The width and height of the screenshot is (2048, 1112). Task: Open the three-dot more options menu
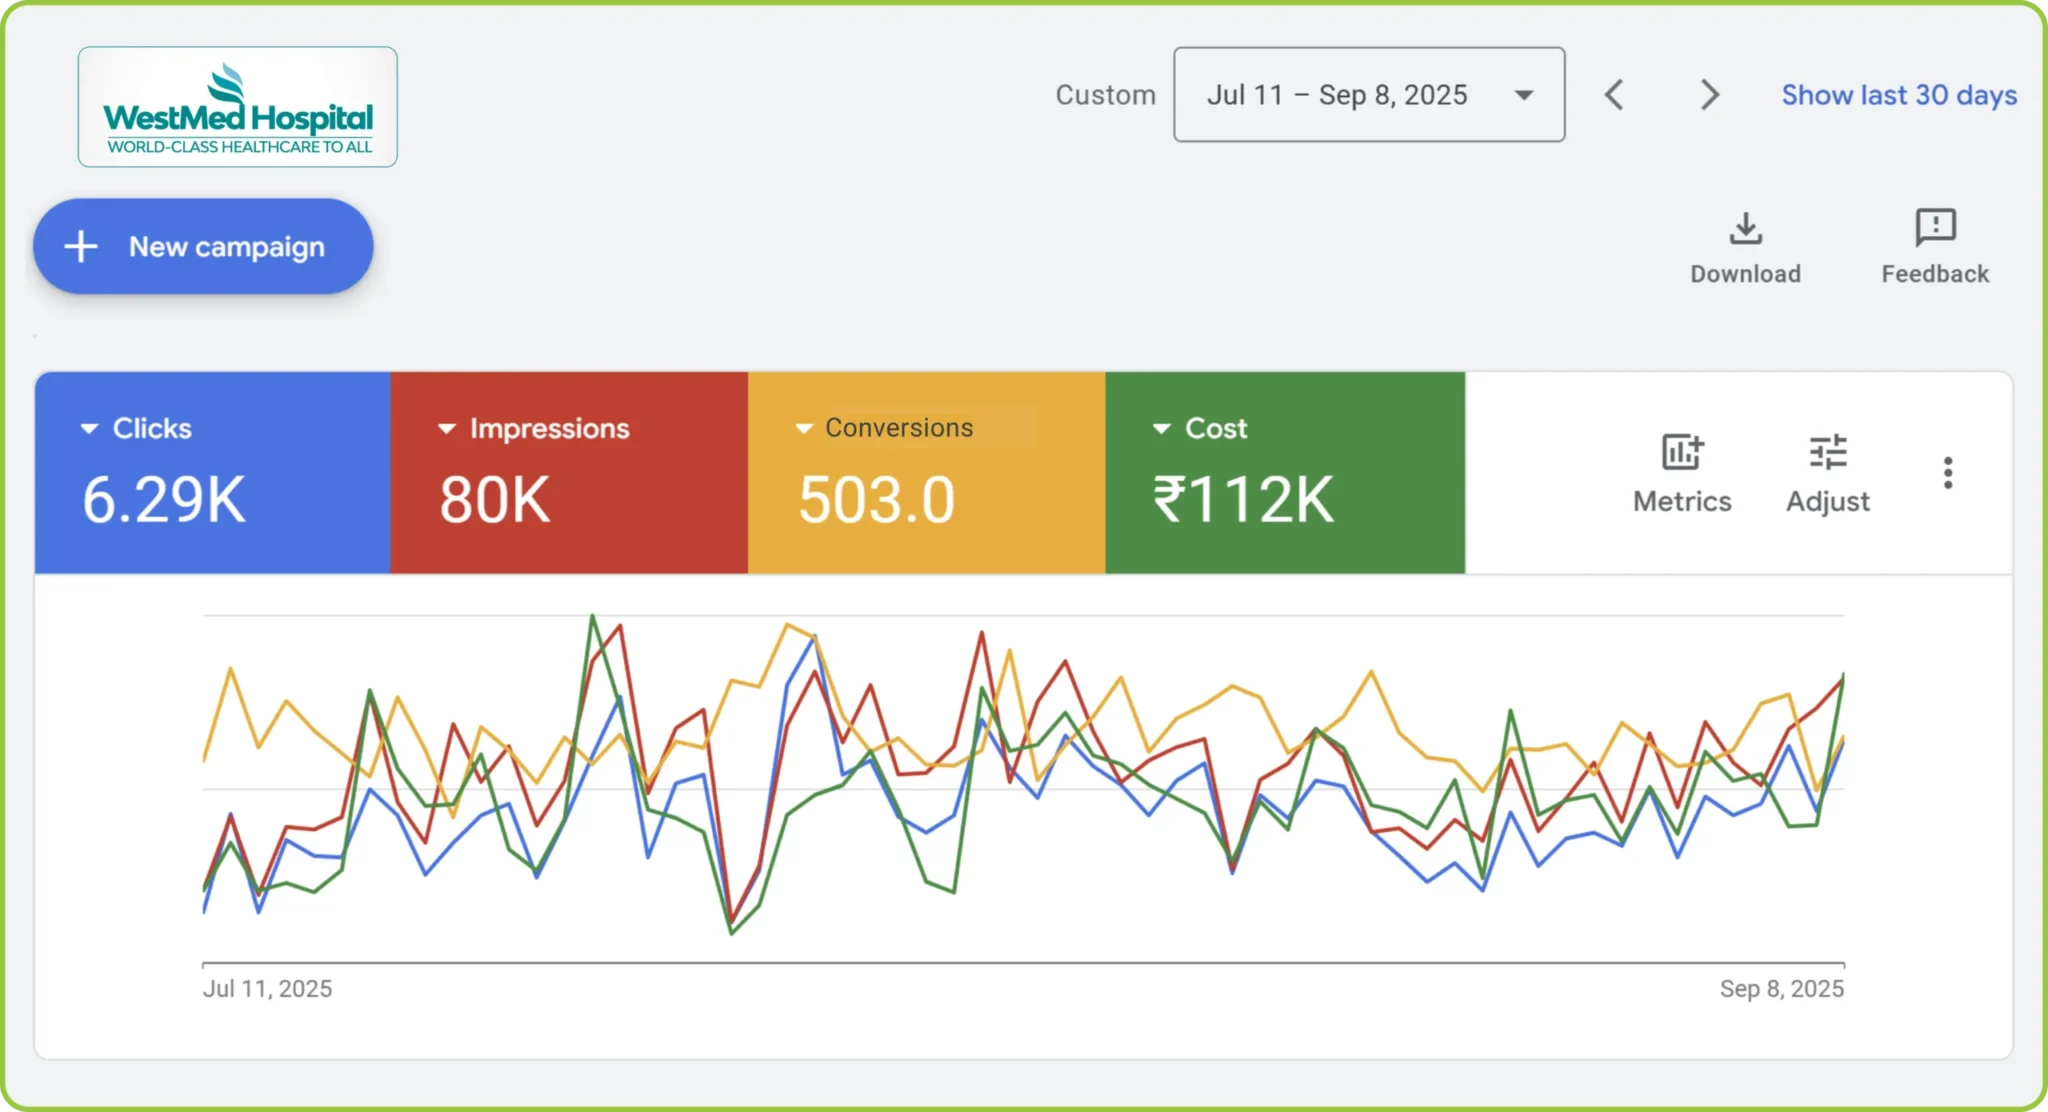[1948, 473]
